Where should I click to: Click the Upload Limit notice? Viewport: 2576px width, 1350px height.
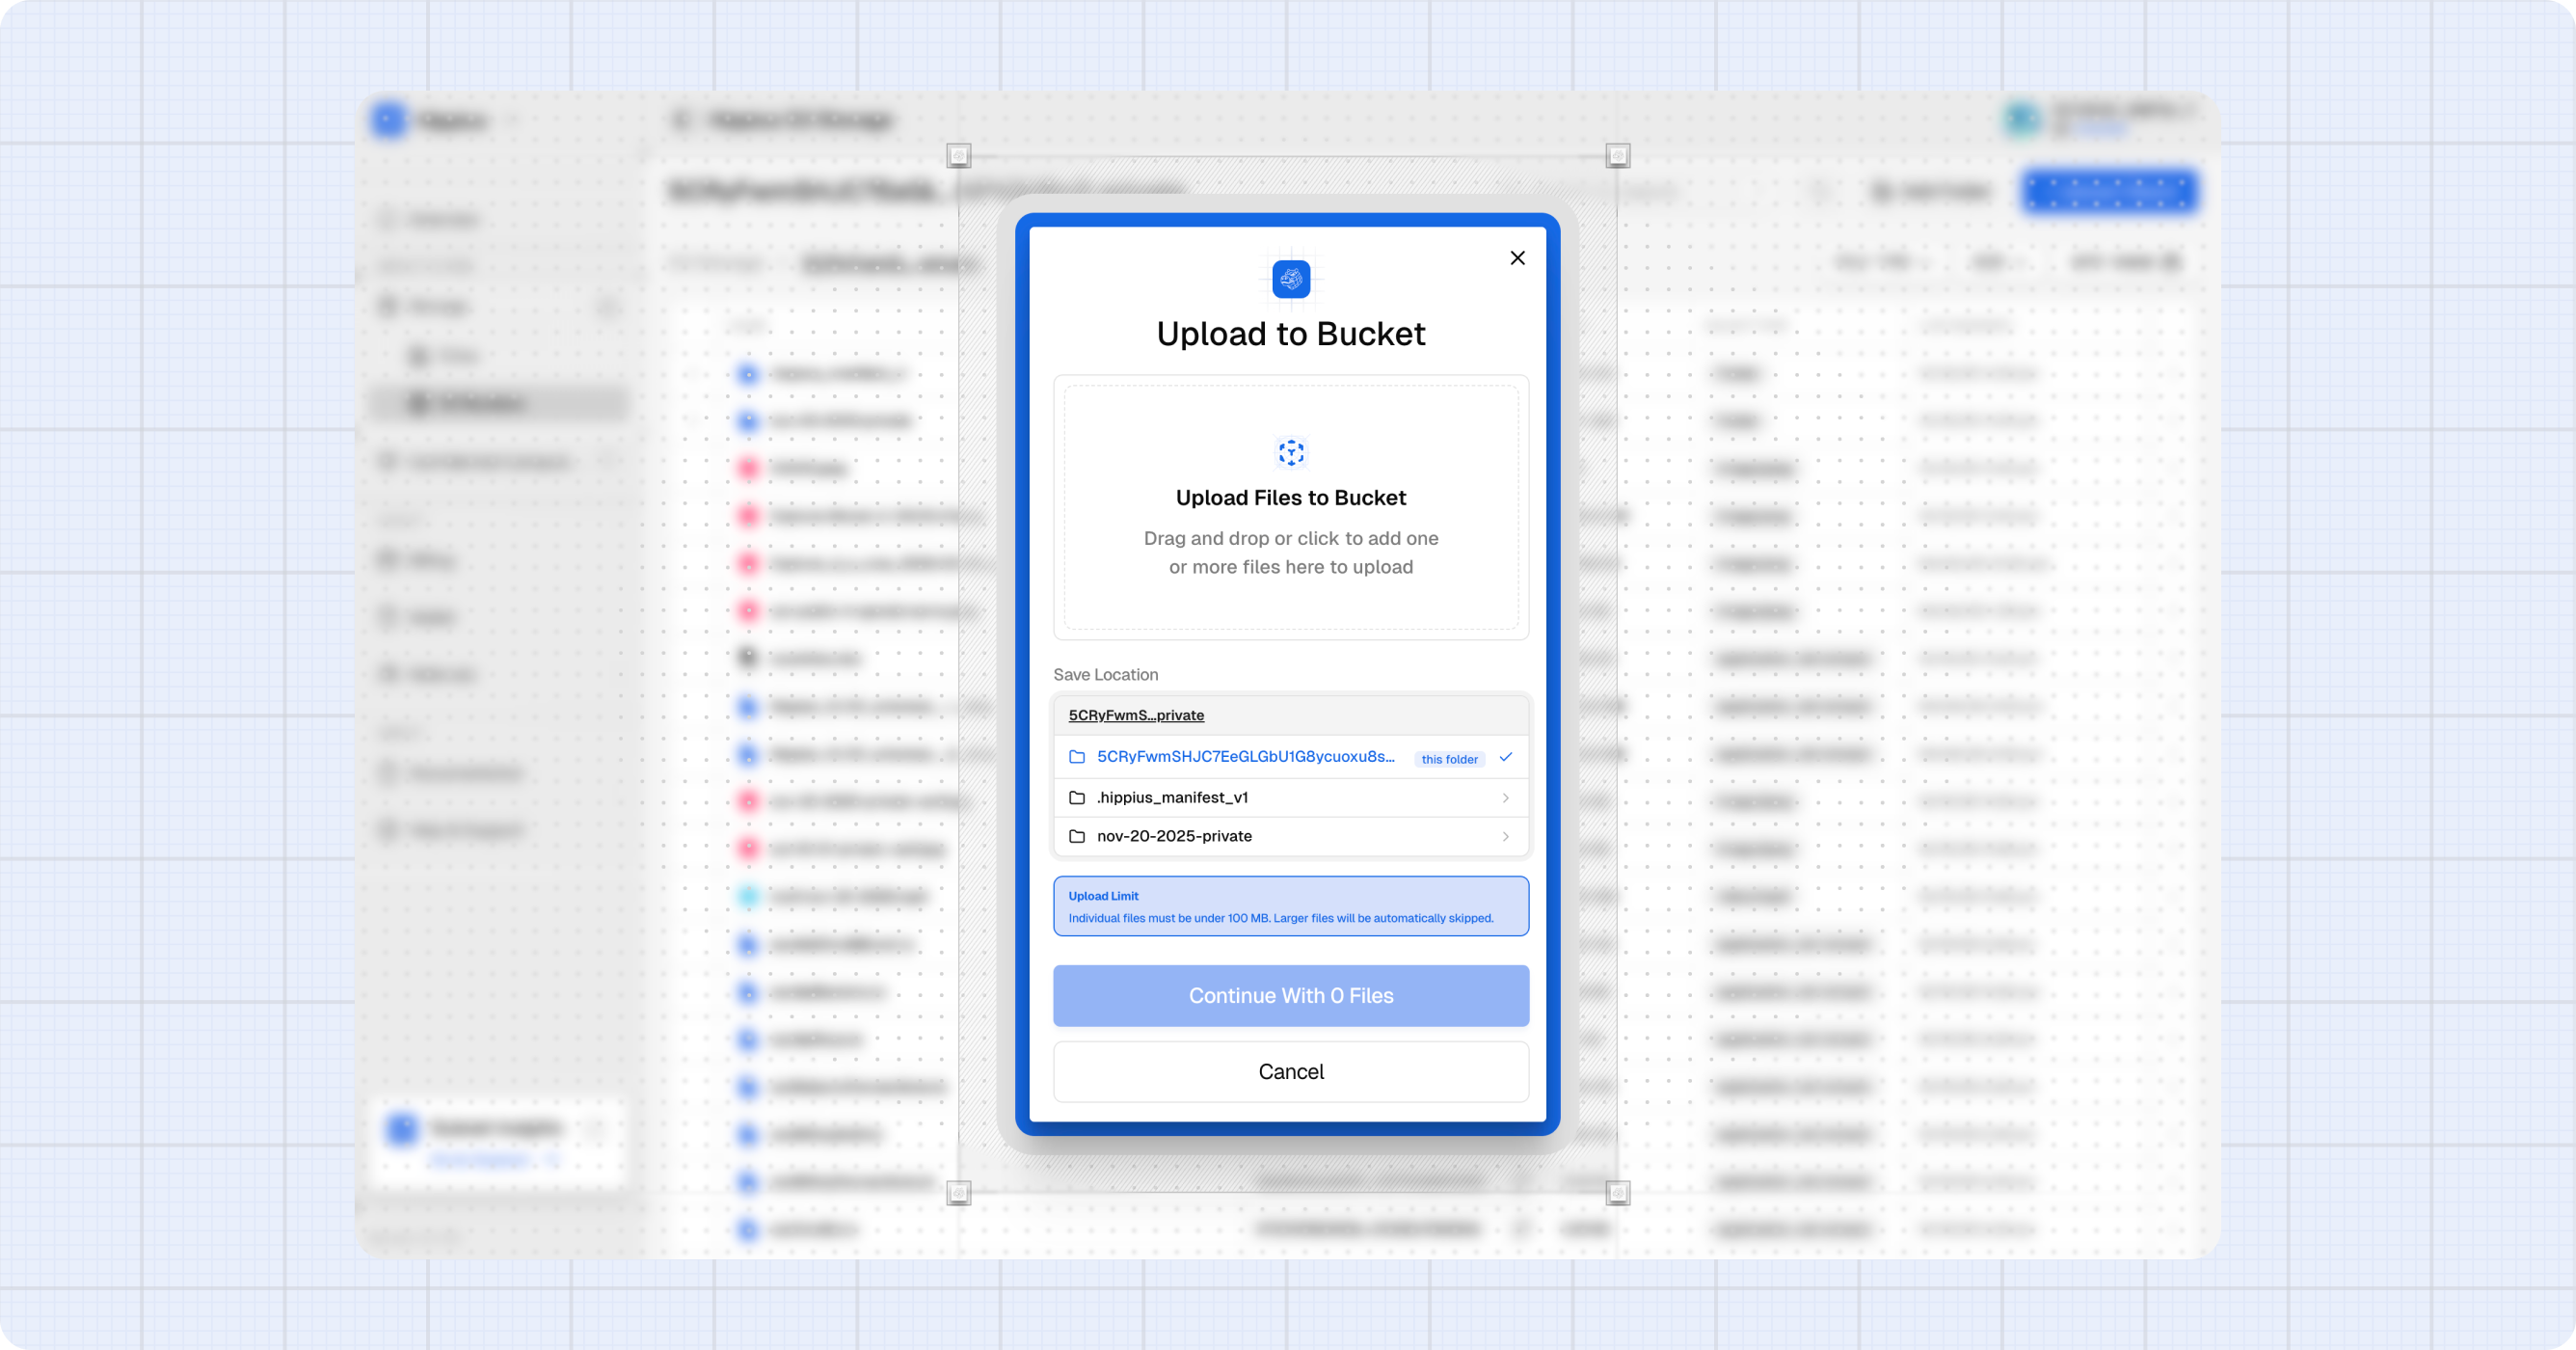1291,906
